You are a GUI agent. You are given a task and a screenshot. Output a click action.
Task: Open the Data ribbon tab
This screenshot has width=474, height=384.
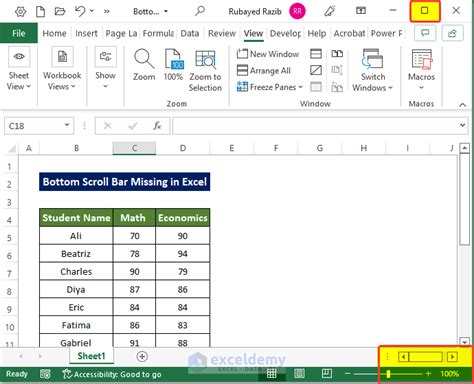tap(190, 33)
